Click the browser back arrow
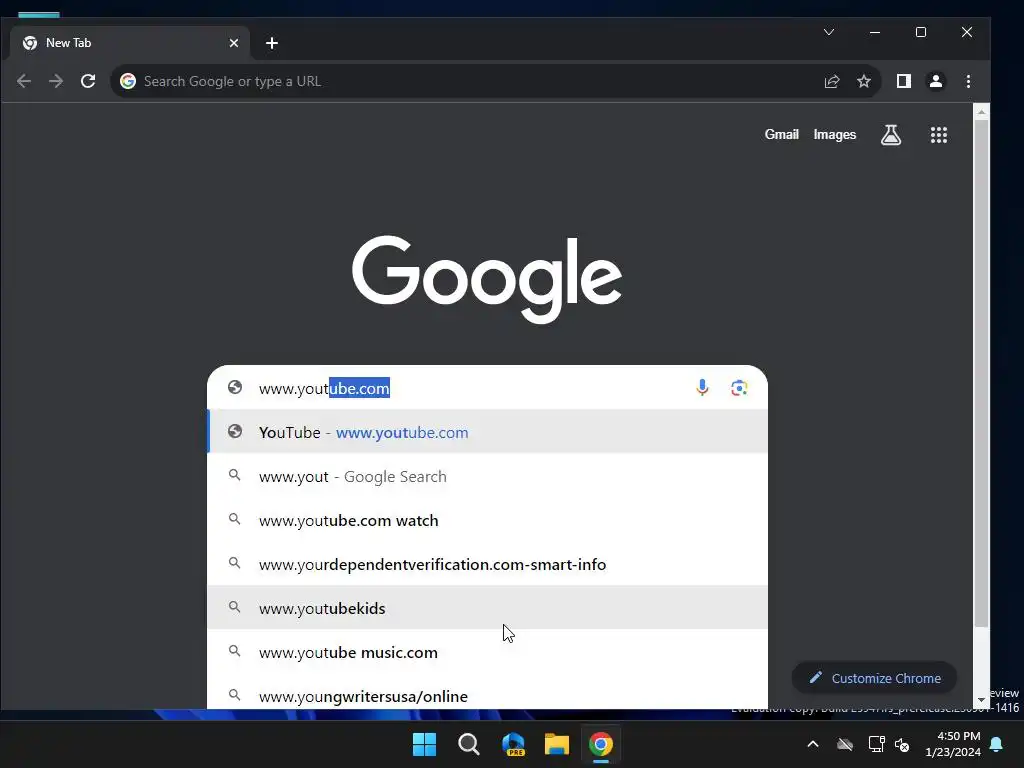This screenshot has width=1024, height=768. pyautogui.click(x=24, y=81)
